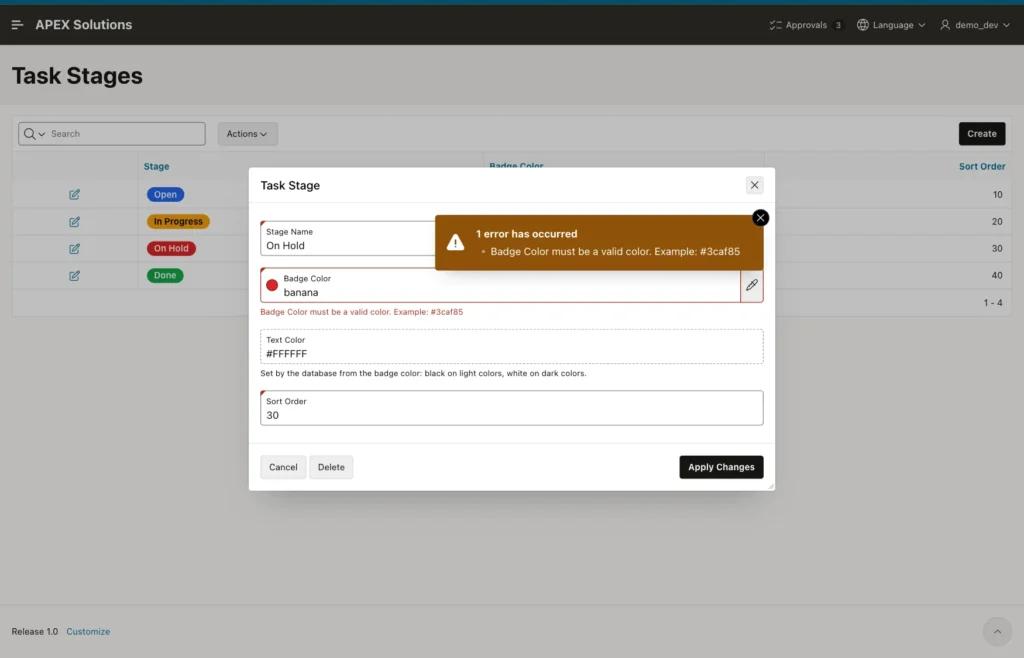
Task: Dismiss the error notification
Action: click(x=760, y=218)
